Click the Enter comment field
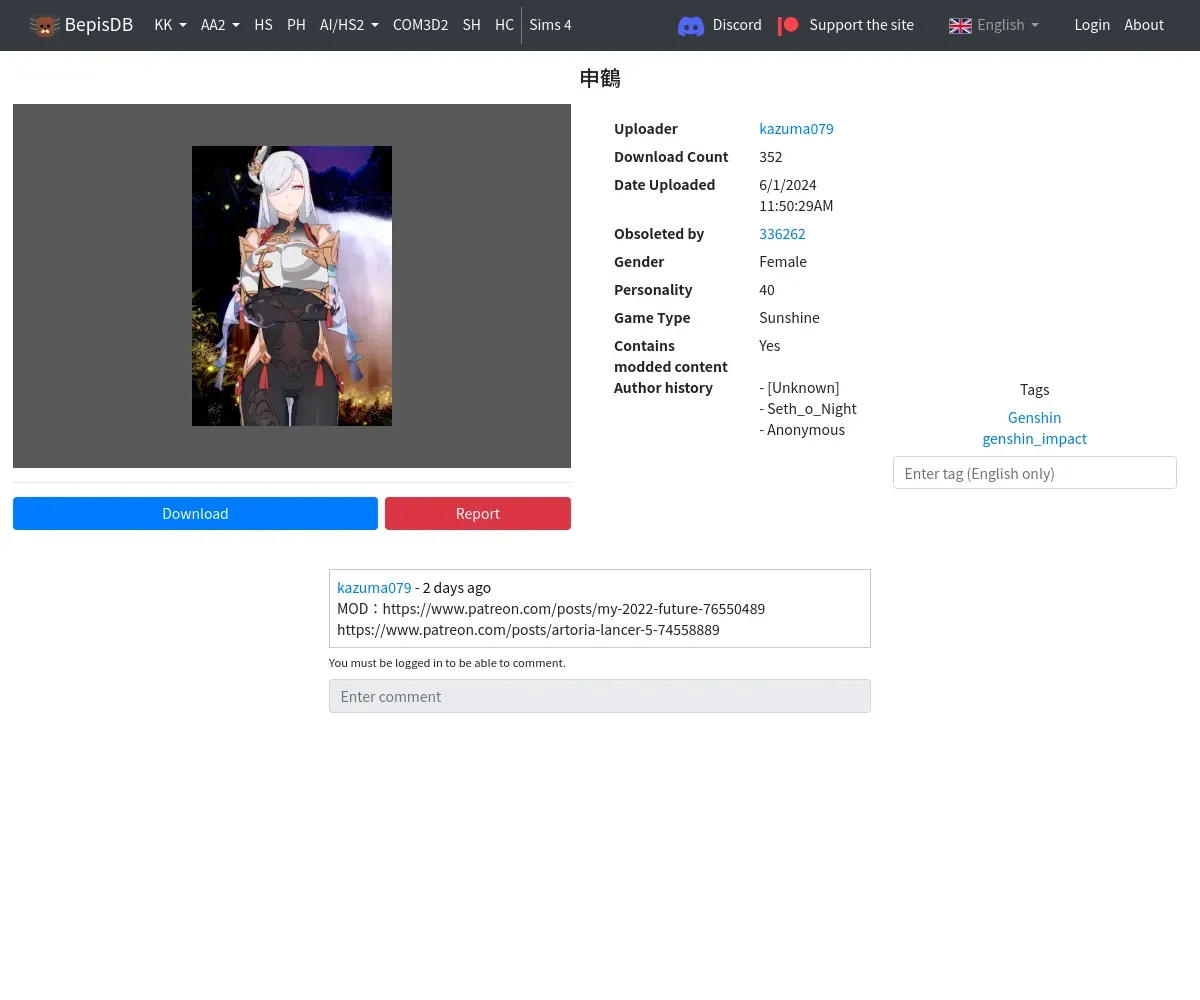 600,696
